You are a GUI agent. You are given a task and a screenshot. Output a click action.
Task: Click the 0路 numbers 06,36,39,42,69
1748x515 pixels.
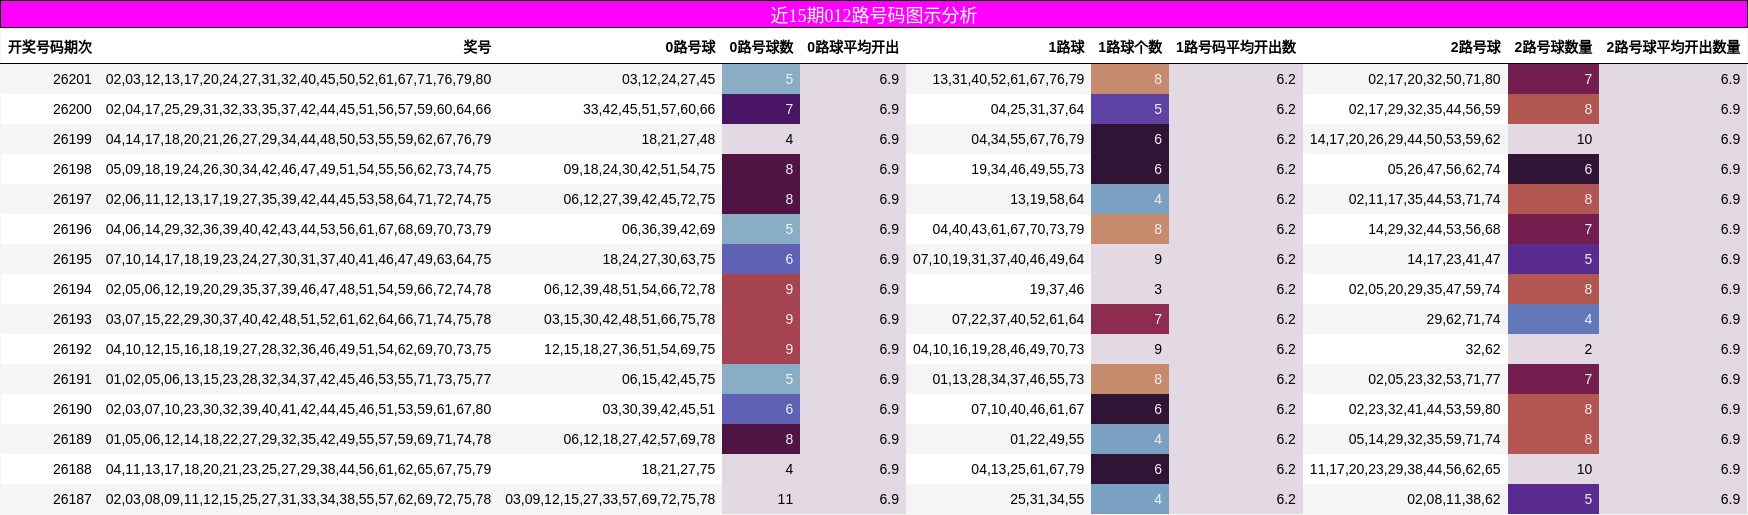(669, 229)
